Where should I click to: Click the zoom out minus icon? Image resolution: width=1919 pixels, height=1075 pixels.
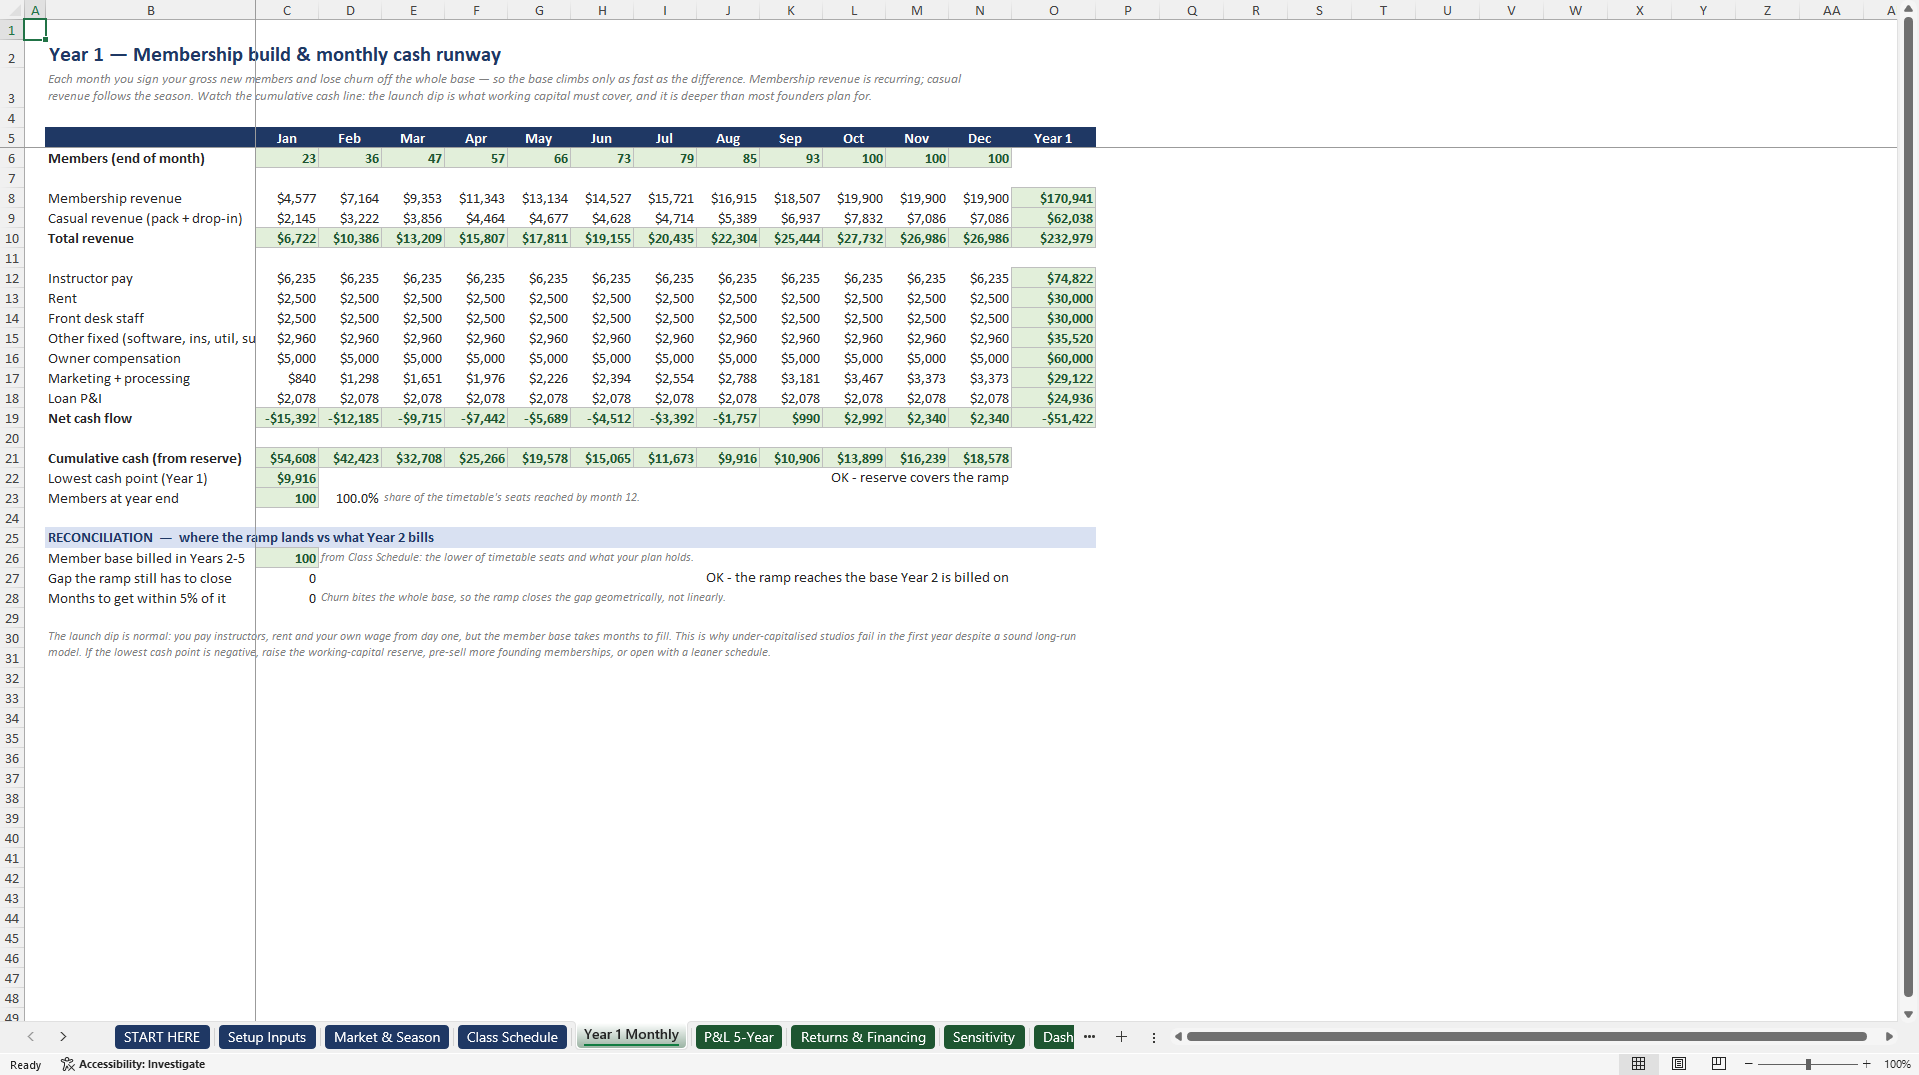click(x=1748, y=1064)
